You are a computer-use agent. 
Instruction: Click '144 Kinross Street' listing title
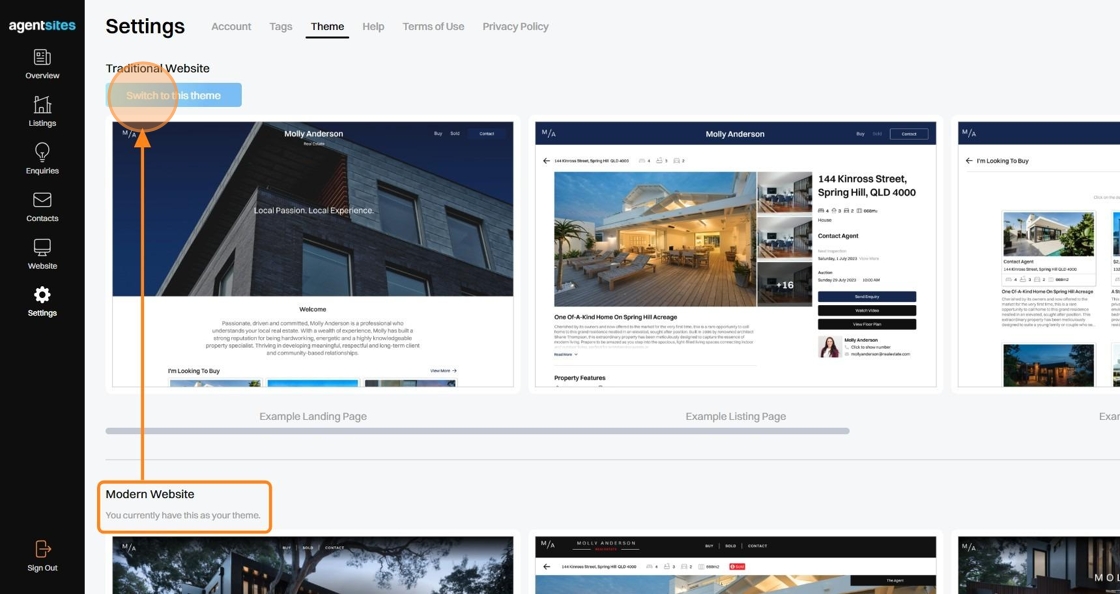[866, 186]
